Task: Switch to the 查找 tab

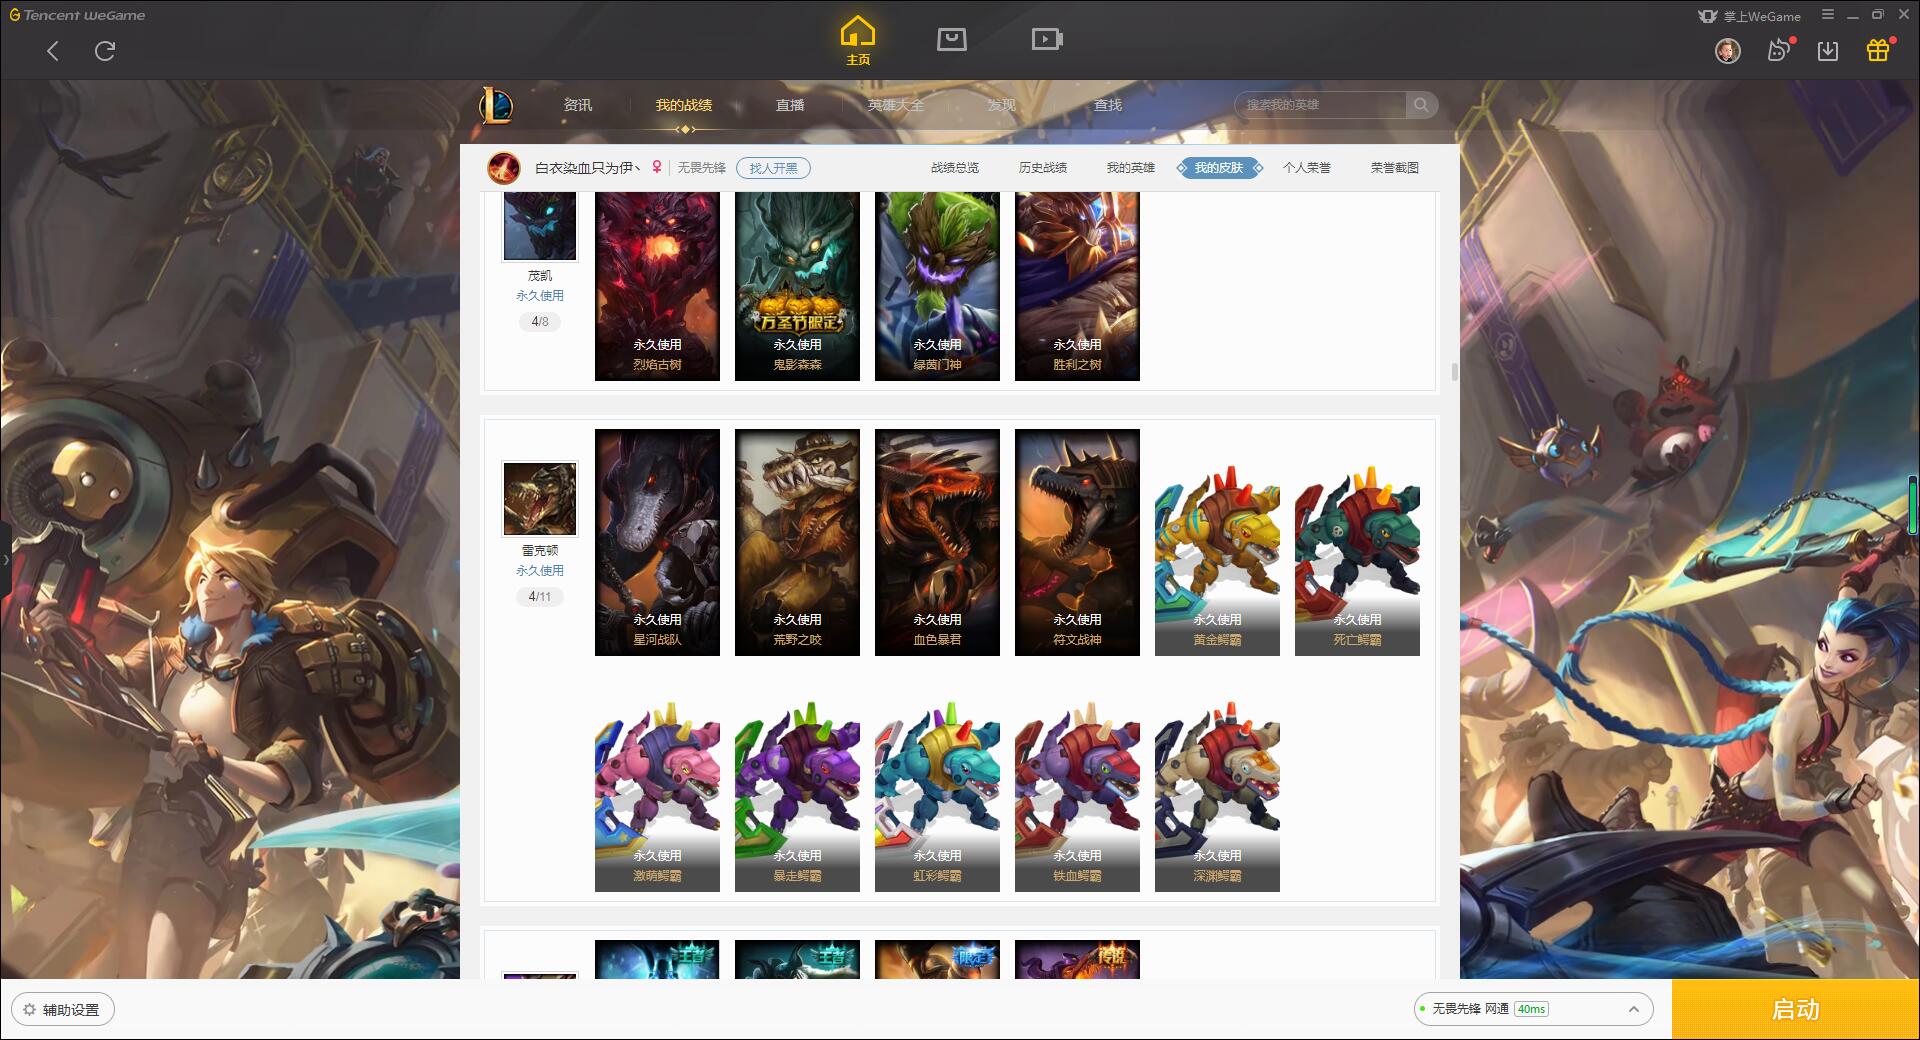Action: pos(1108,105)
